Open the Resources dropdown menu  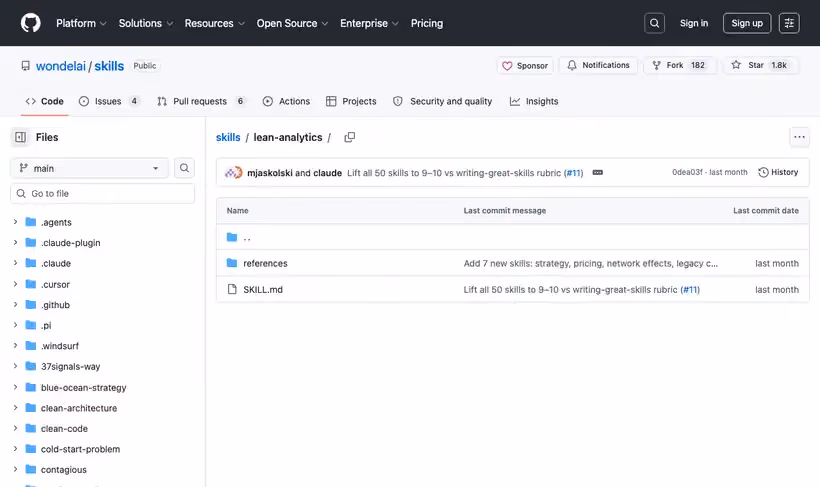(214, 23)
